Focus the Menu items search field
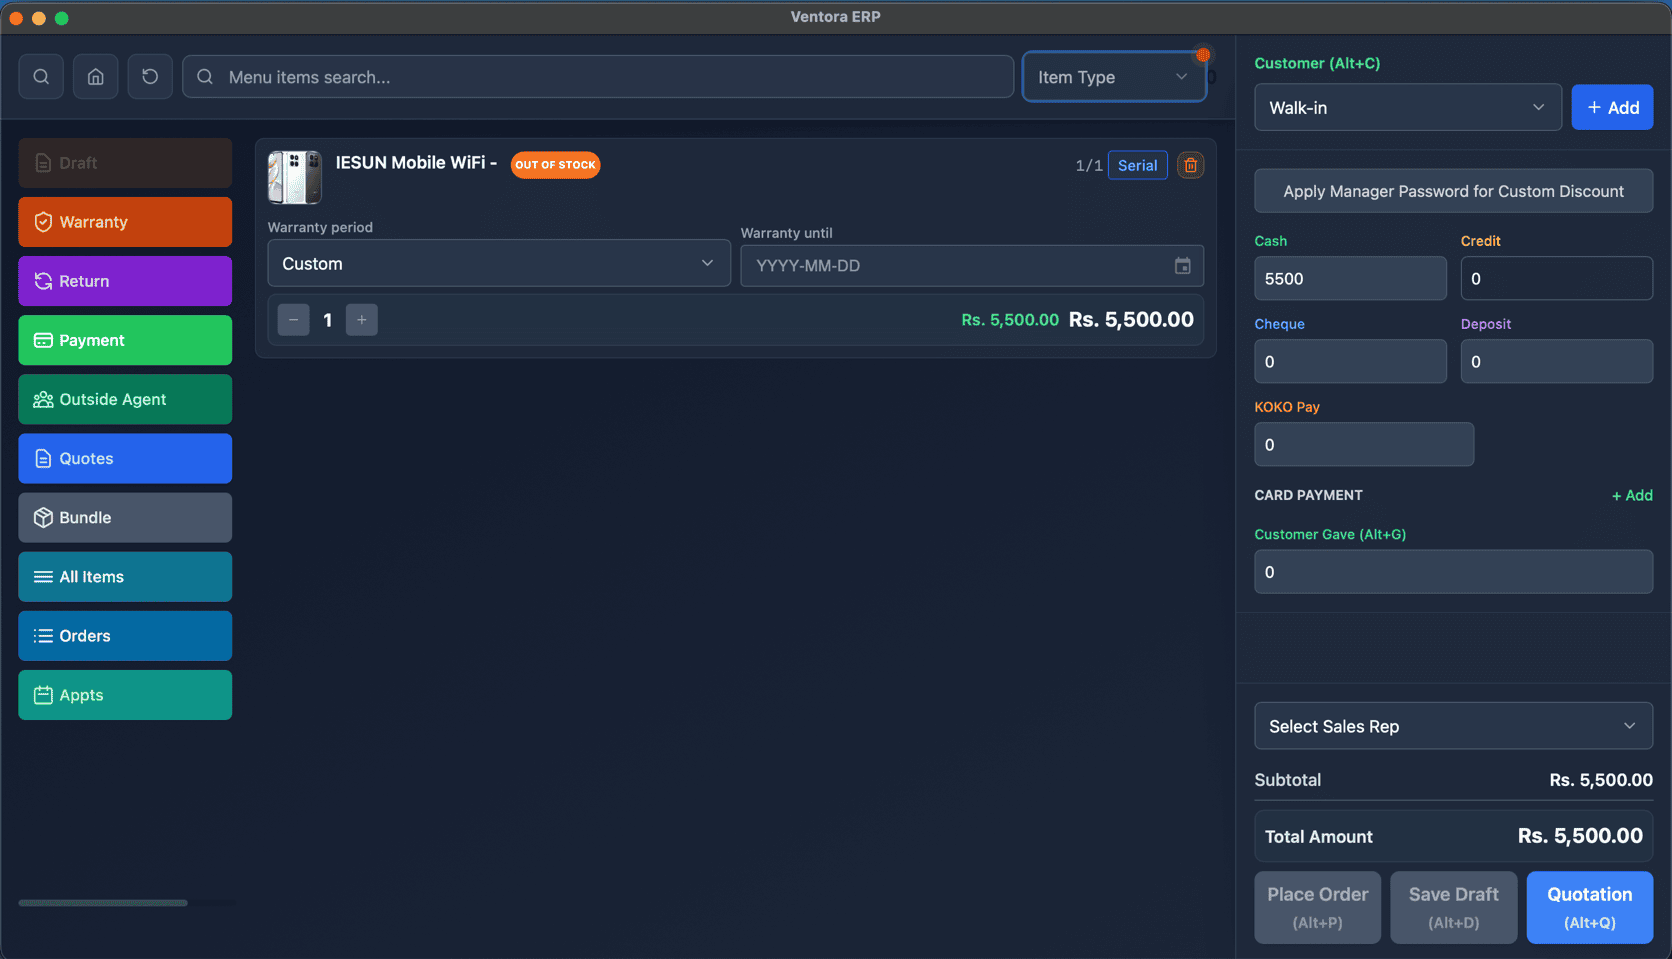This screenshot has height=959, width=1672. coord(598,77)
